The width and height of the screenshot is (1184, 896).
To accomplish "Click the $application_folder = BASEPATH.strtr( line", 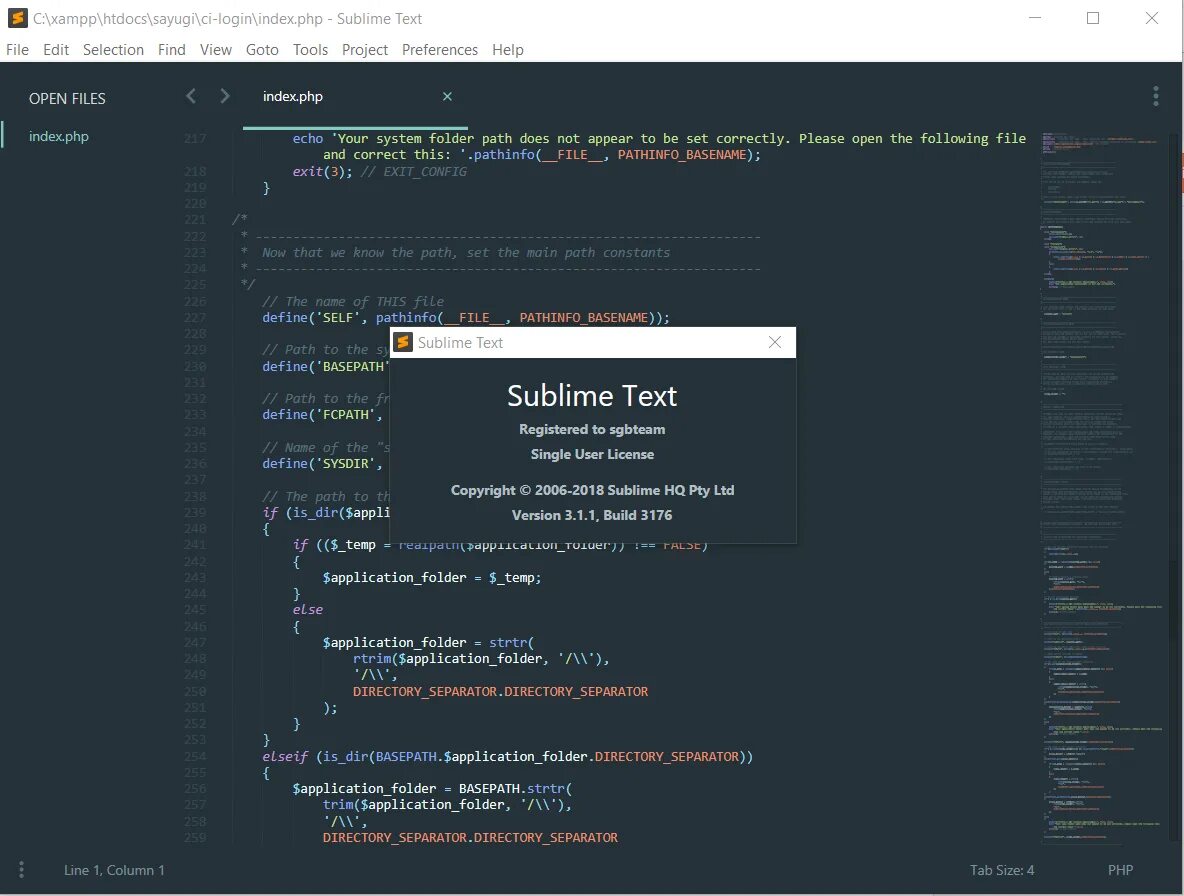I will point(432,789).
